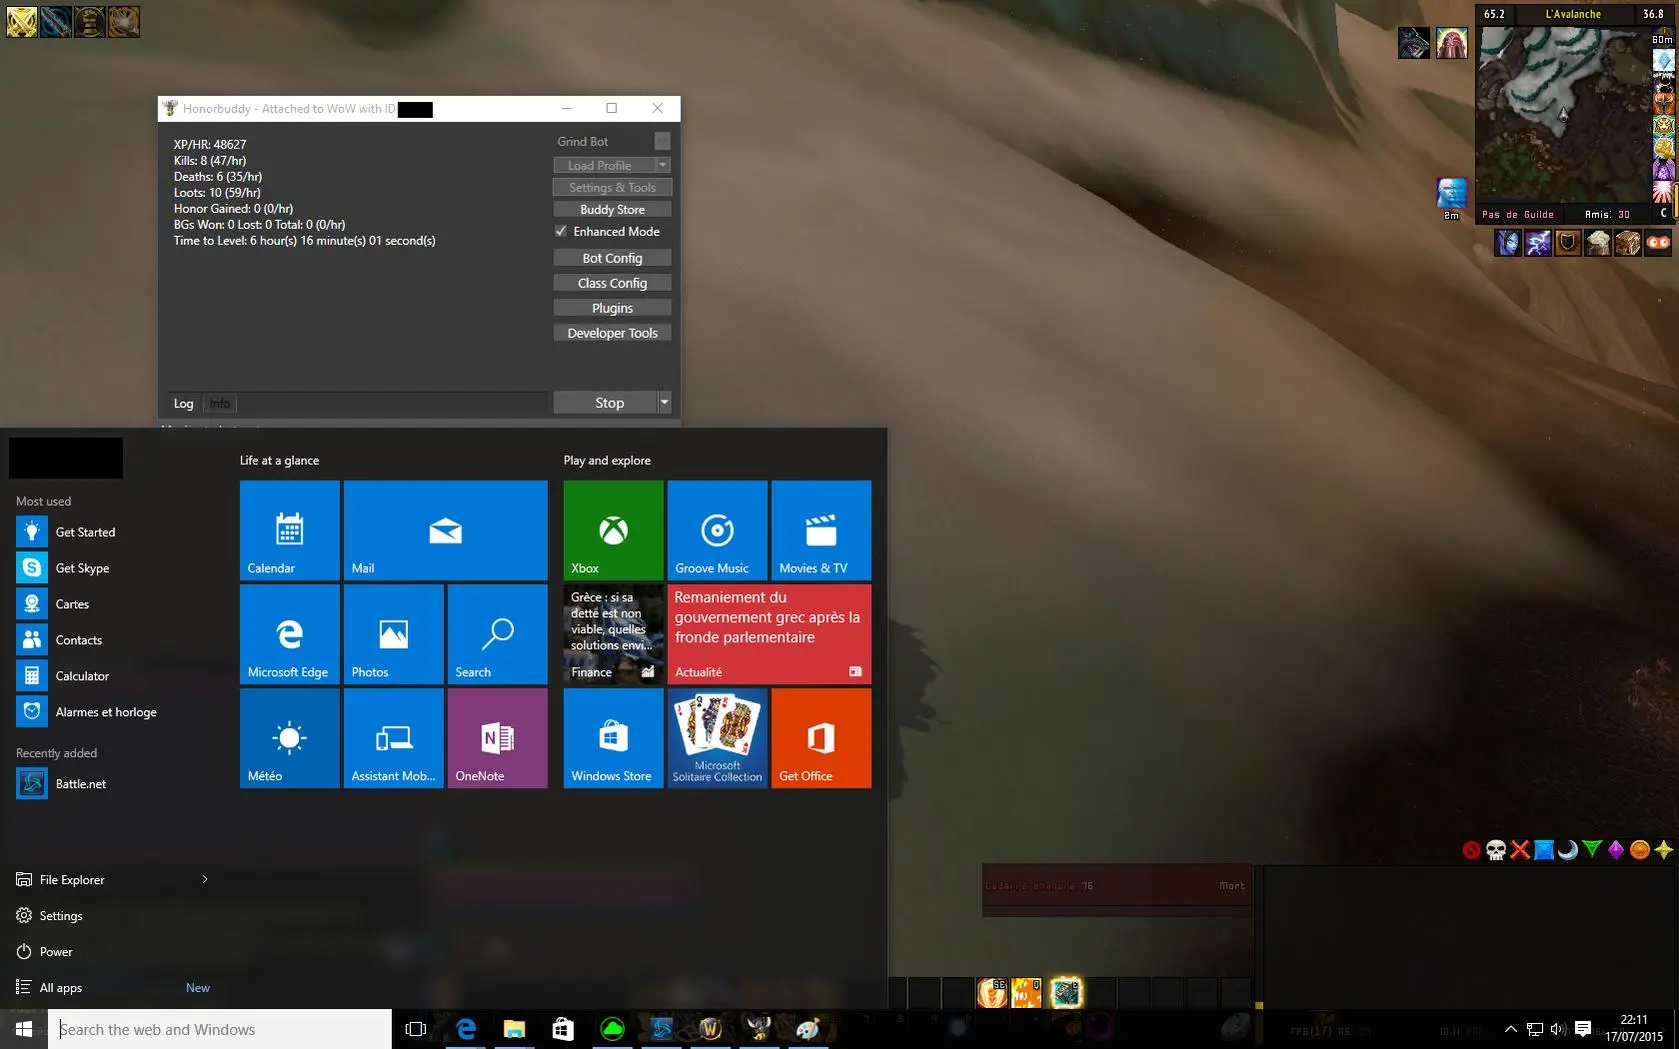
Task: Open Grind Bot type dropdown
Action: (x=662, y=141)
